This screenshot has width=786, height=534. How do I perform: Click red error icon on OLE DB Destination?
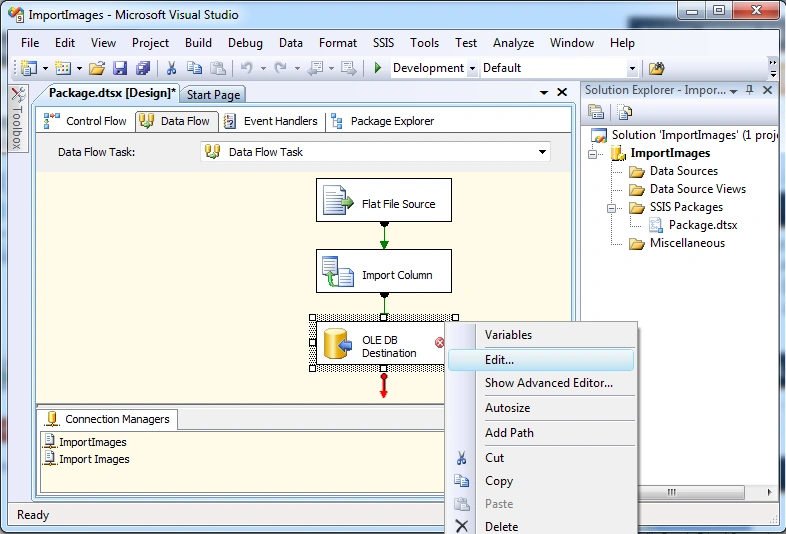tap(440, 342)
